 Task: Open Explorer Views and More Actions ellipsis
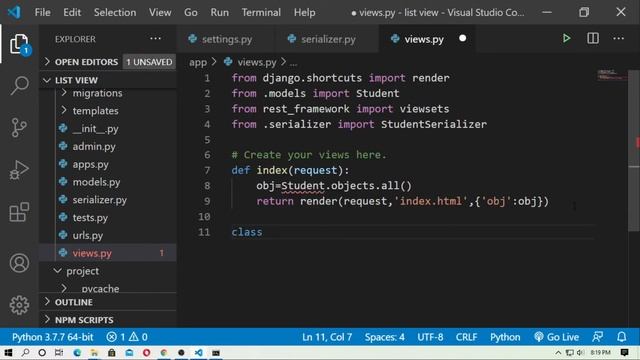click(155, 39)
